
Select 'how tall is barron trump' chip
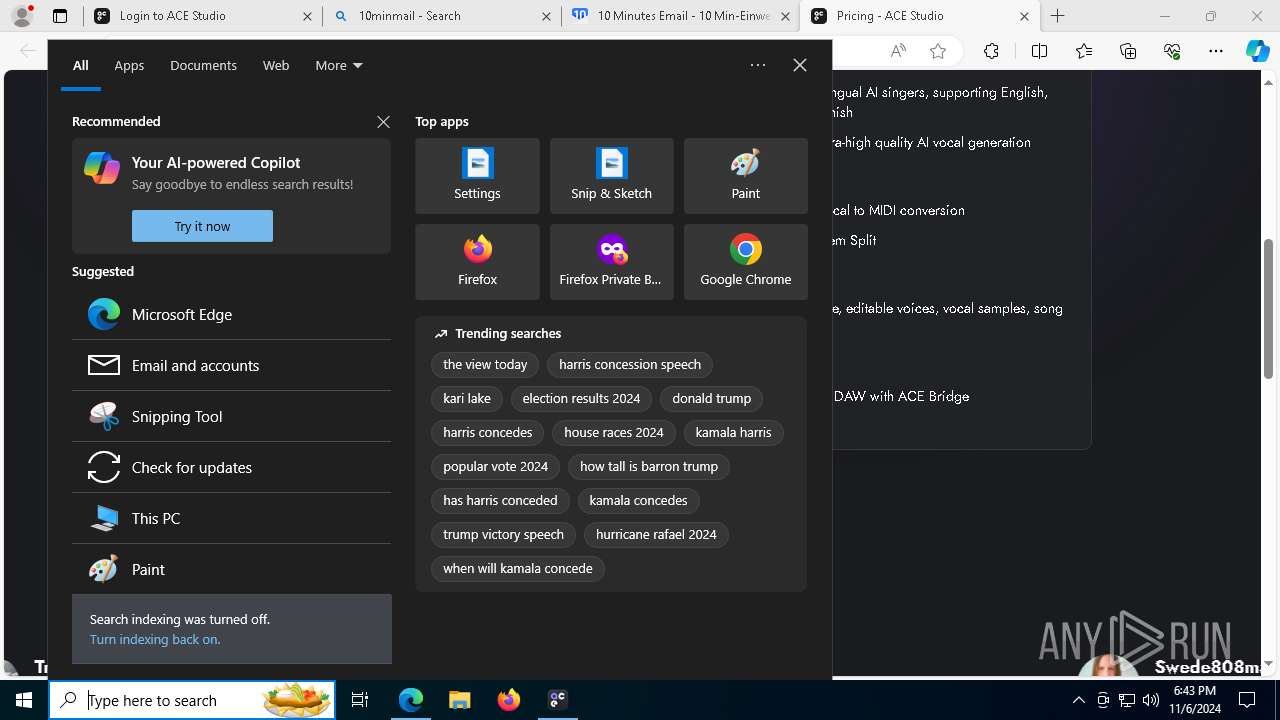tap(649, 467)
